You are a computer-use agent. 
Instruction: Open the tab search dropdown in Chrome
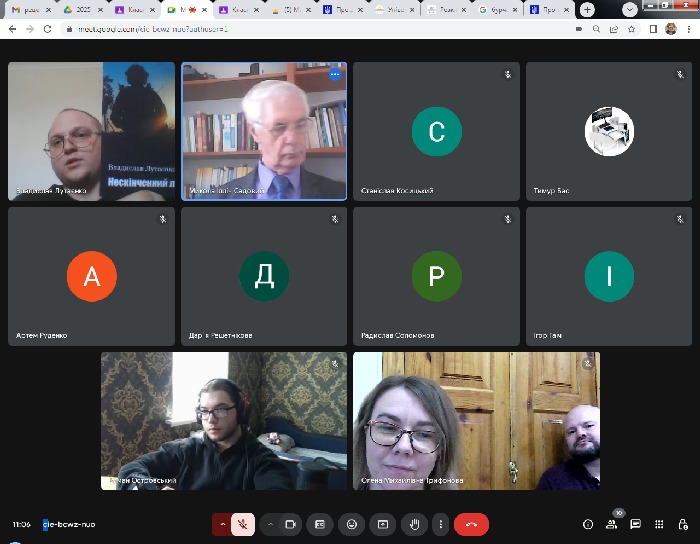(x=631, y=9)
